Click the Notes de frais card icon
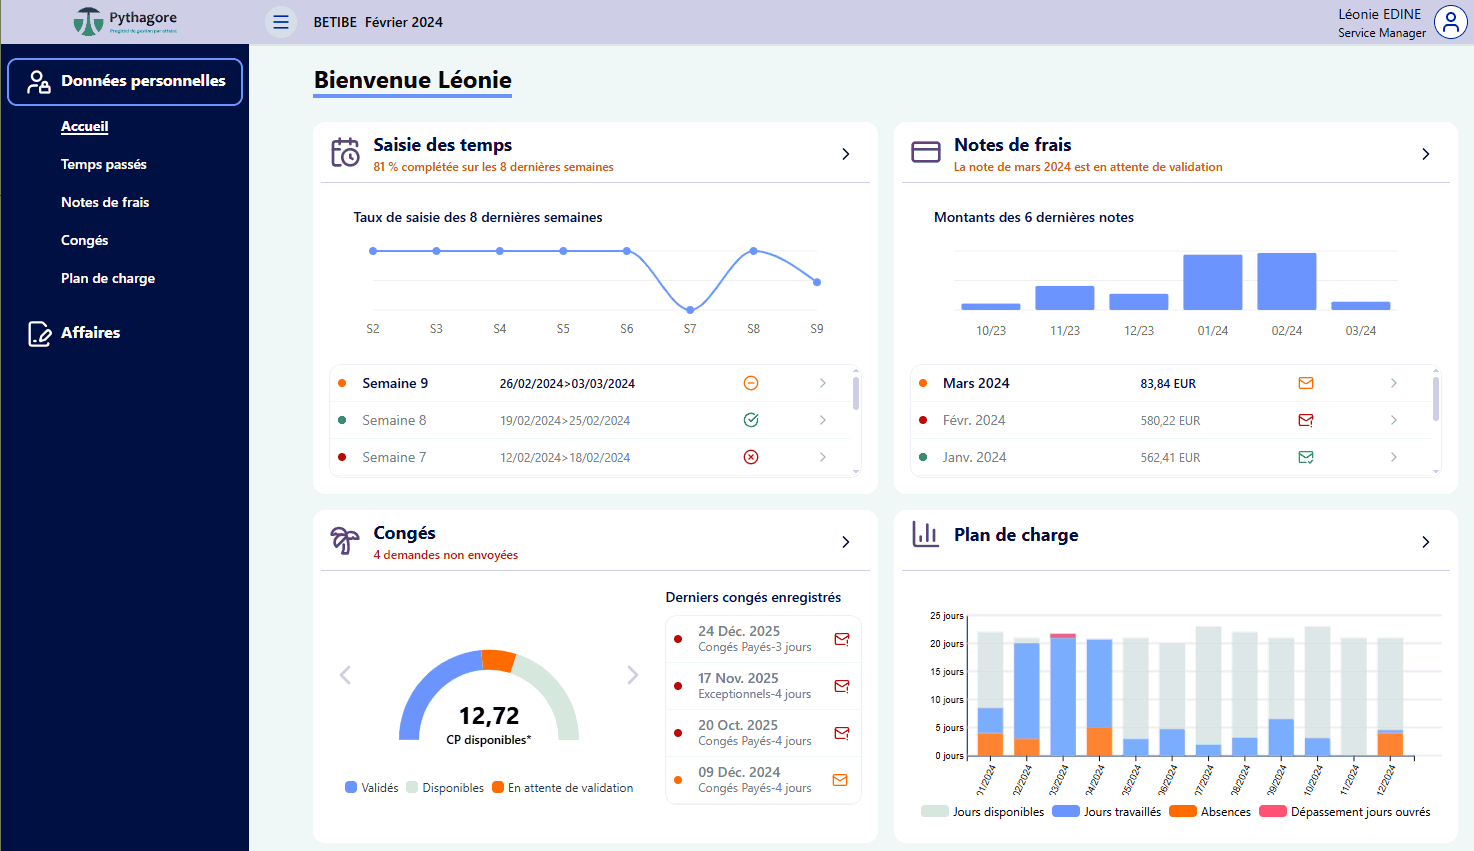 [926, 153]
